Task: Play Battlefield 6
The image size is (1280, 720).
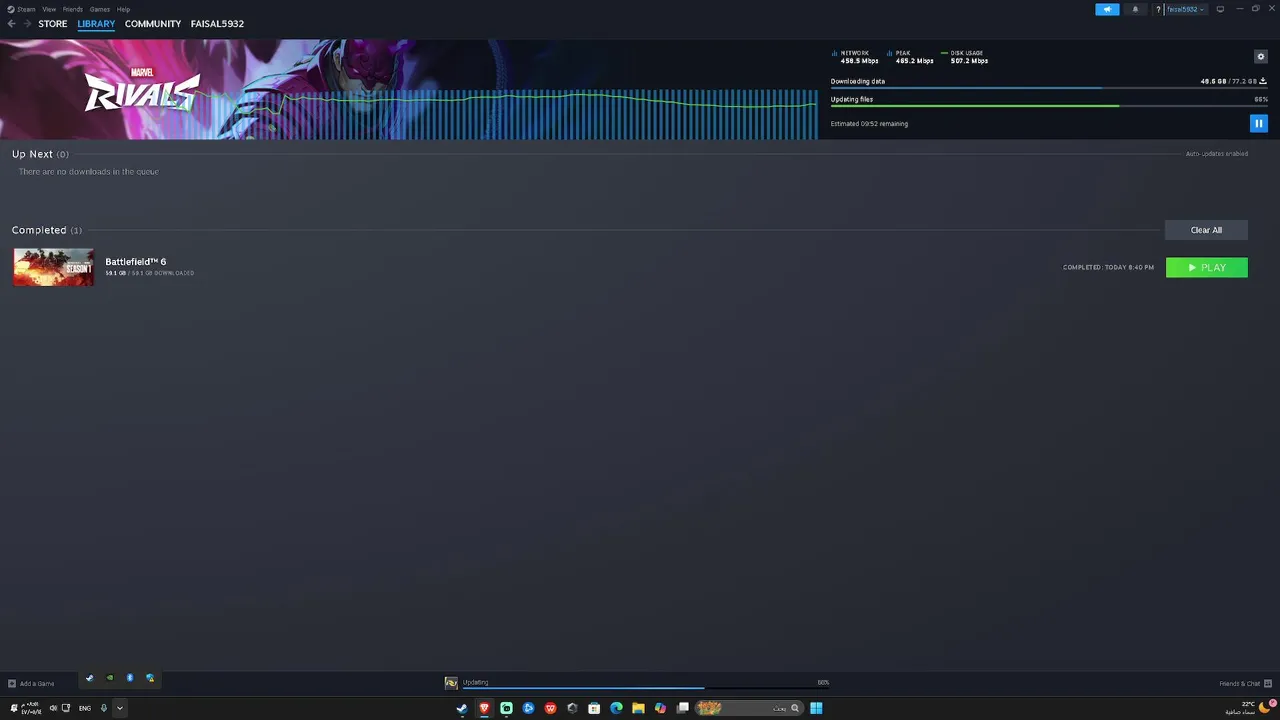Action: coord(1207,267)
